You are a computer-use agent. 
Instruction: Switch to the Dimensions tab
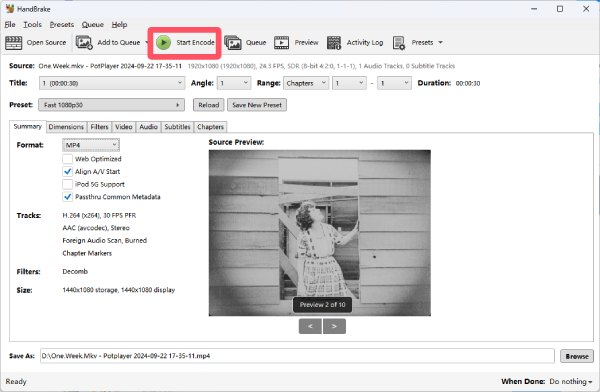[x=66, y=127]
